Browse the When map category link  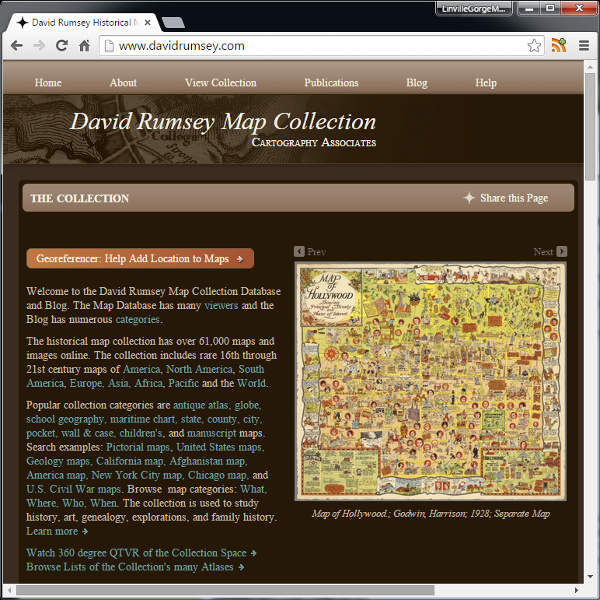coord(104,503)
